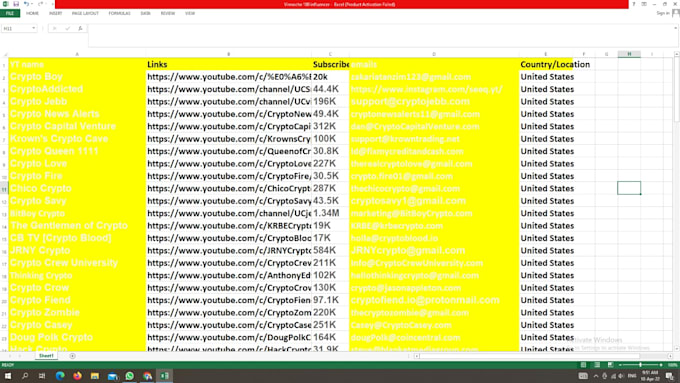Open Windows search from the taskbar
680x383 pixels.
pos(25,376)
